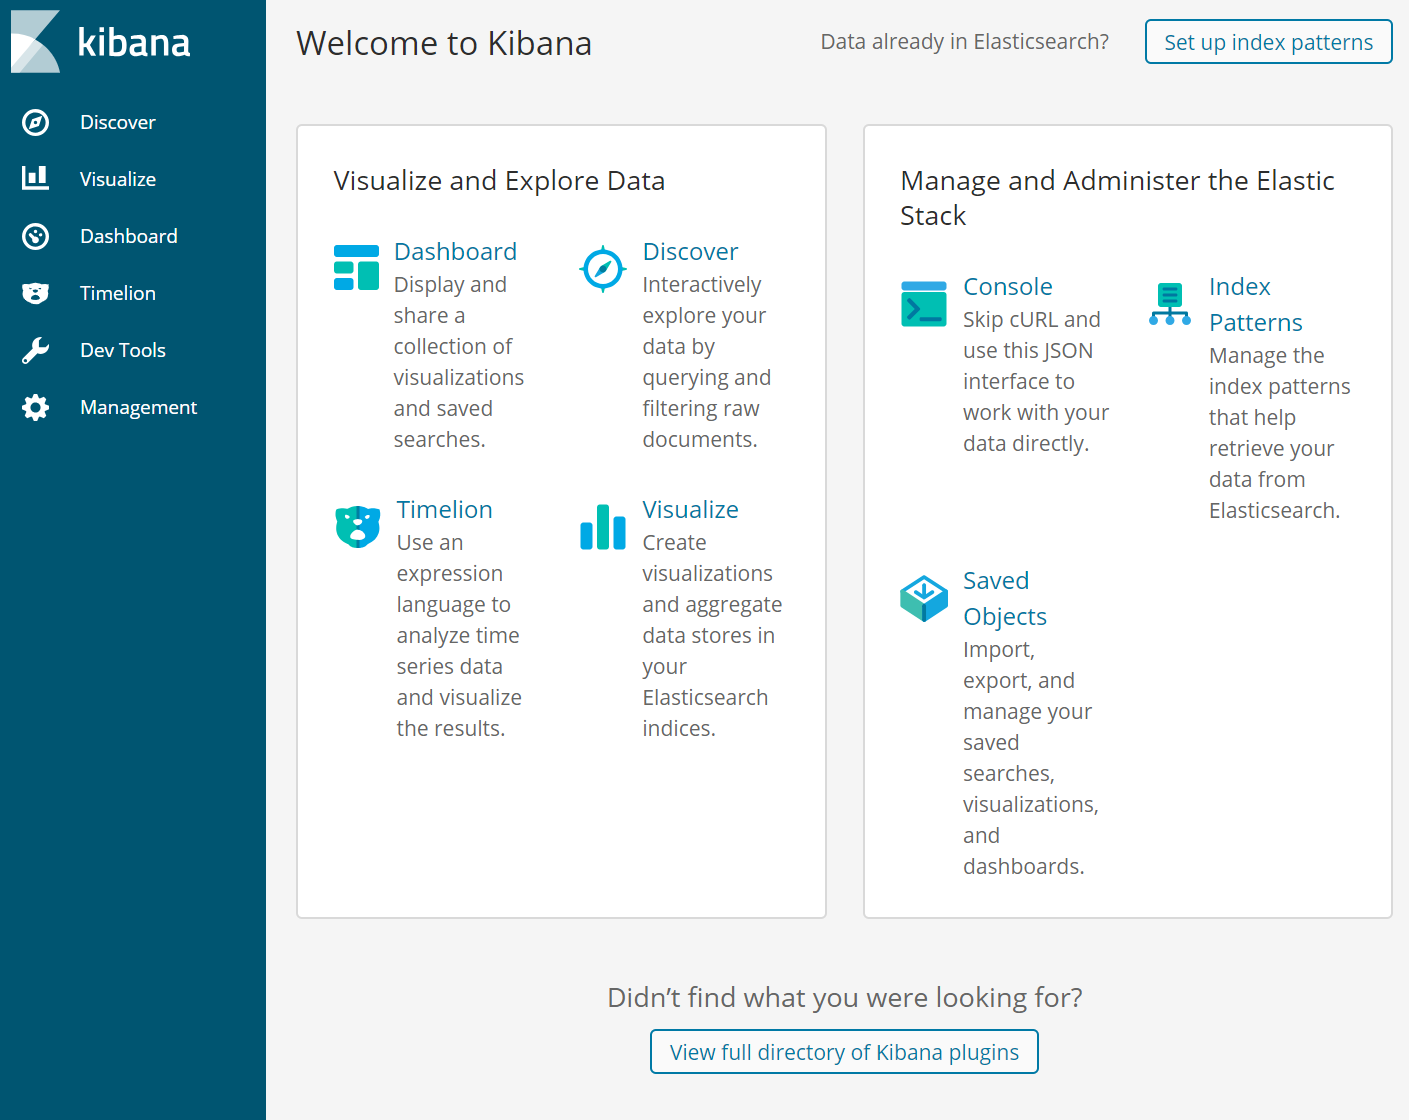Open the Console link
Viewport: 1409px width, 1120px height.
point(1008,287)
